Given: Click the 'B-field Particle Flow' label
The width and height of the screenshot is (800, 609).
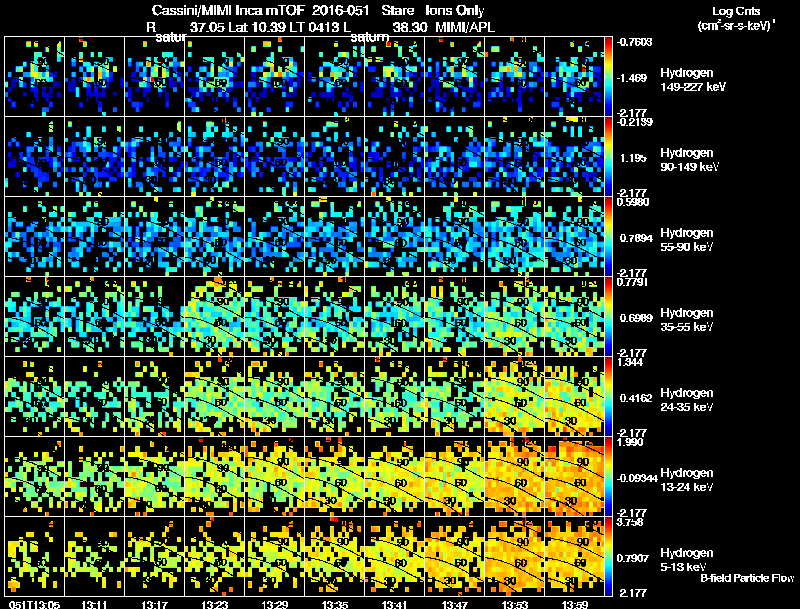Looking at the screenshot, I should pos(747,578).
